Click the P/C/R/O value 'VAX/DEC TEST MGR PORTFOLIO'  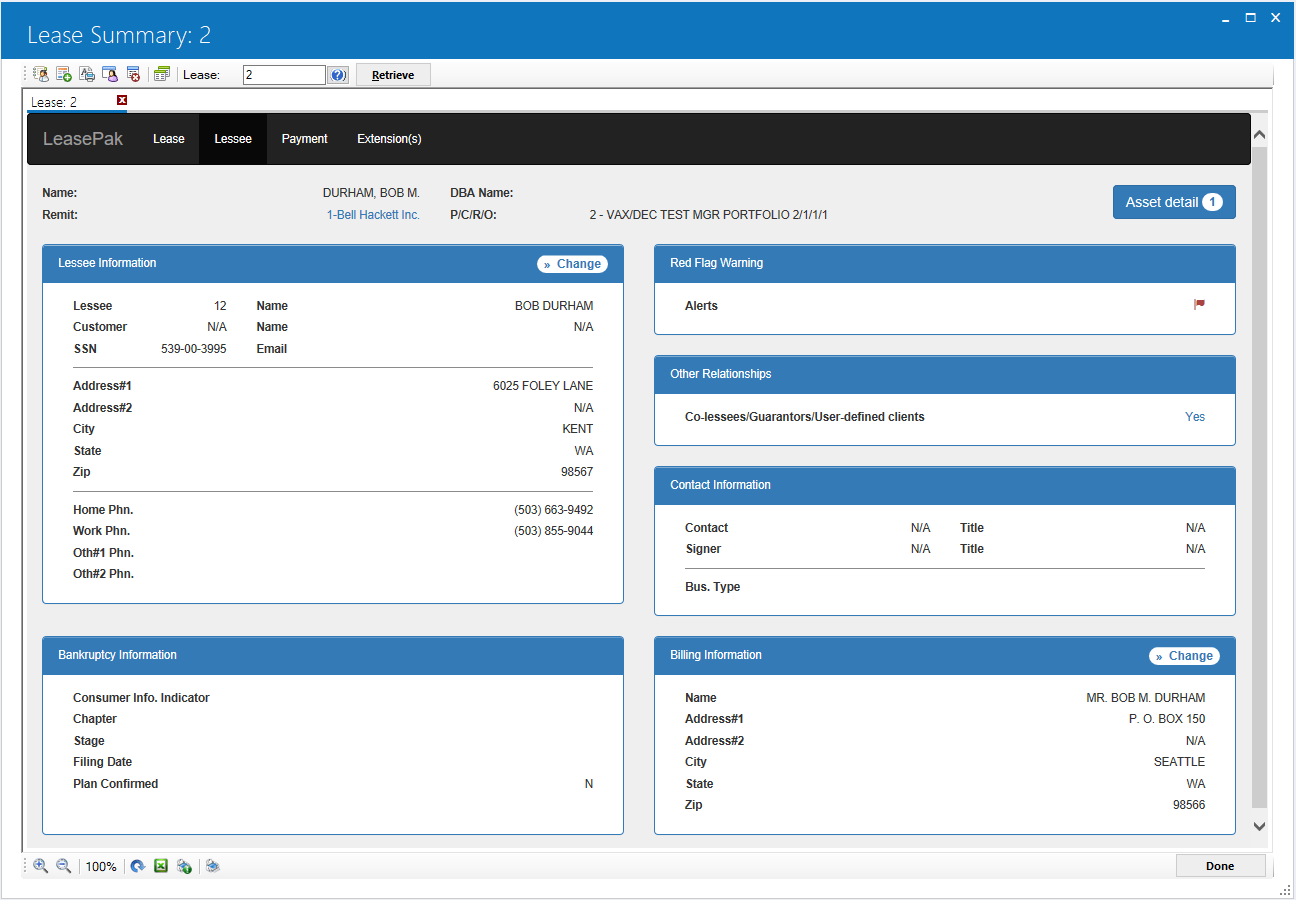[709, 215]
